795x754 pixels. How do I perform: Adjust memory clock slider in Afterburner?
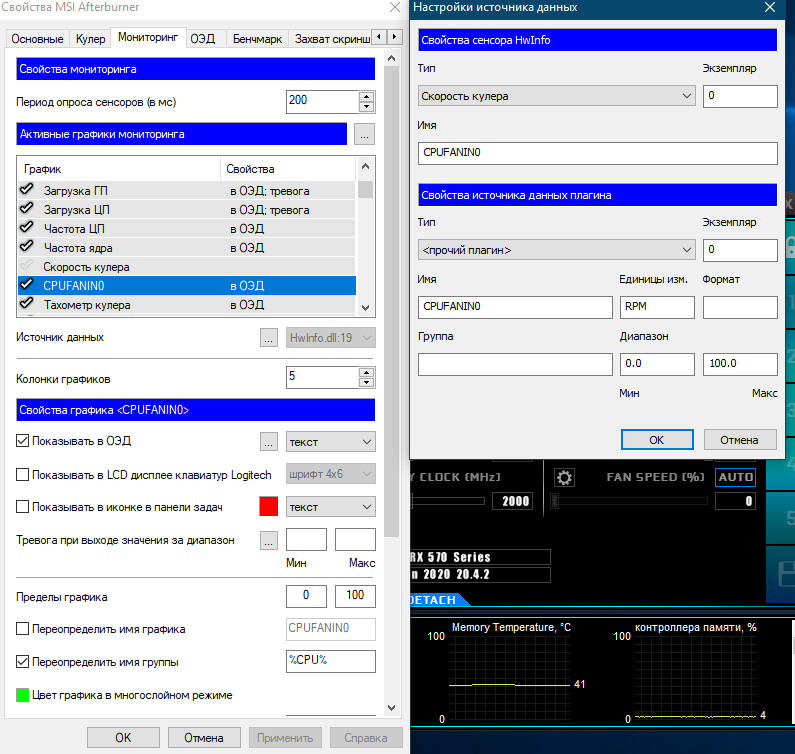(448, 501)
